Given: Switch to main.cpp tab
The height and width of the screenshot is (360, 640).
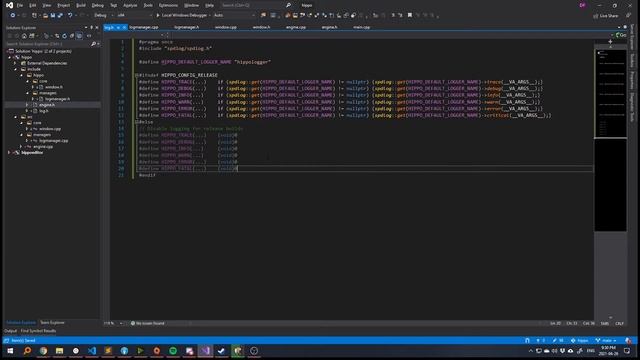Looking at the screenshot, I should click(362, 27).
